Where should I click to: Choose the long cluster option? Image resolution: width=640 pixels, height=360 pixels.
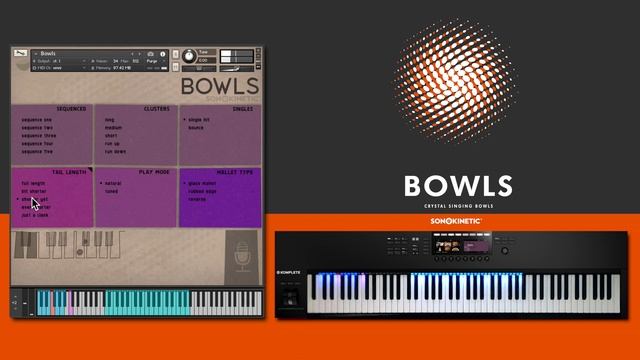pyautogui.click(x=109, y=120)
